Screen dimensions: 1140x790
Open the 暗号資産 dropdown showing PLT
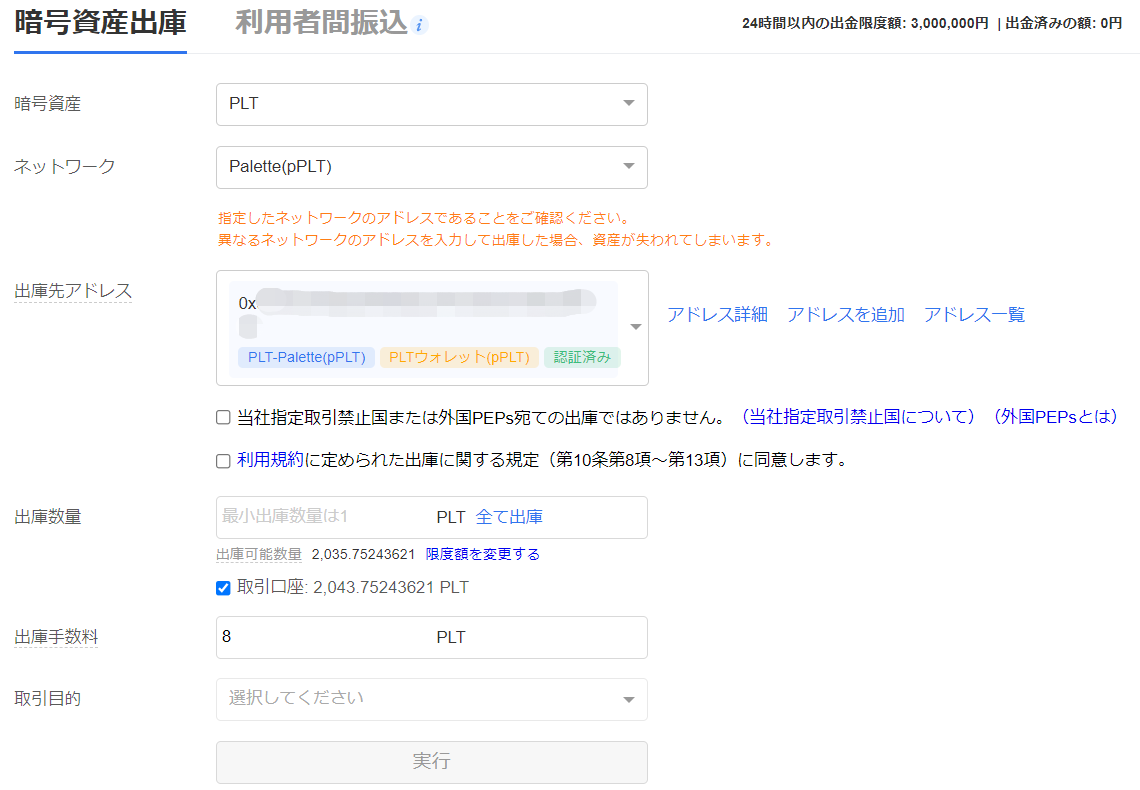tap(432, 104)
